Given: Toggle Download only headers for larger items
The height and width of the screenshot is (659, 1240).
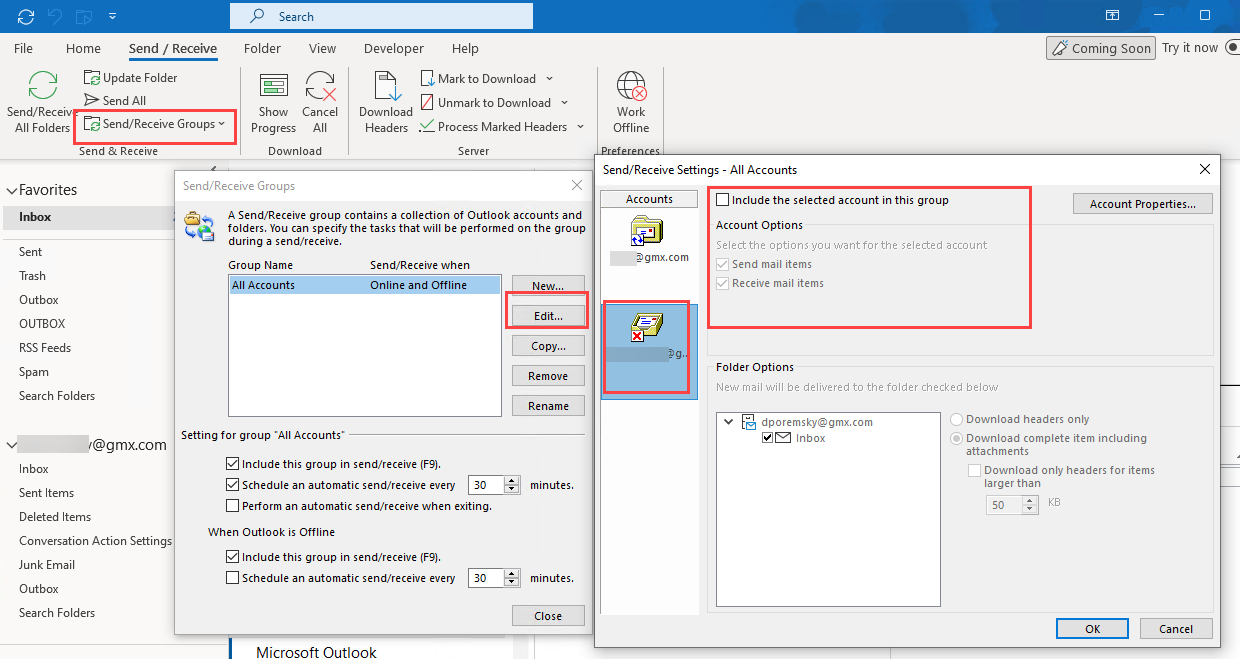Looking at the screenshot, I should click(975, 470).
